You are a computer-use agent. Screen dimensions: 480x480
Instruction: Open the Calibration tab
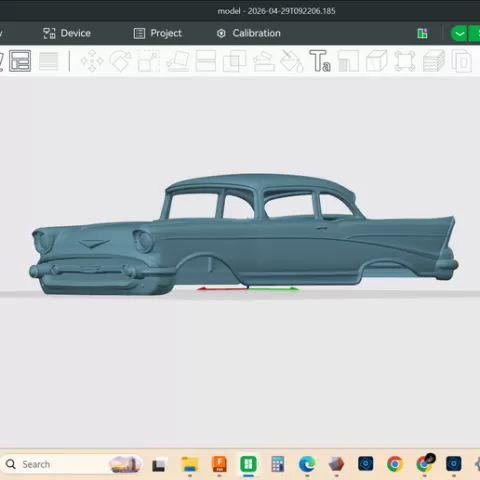click(249, 33)
